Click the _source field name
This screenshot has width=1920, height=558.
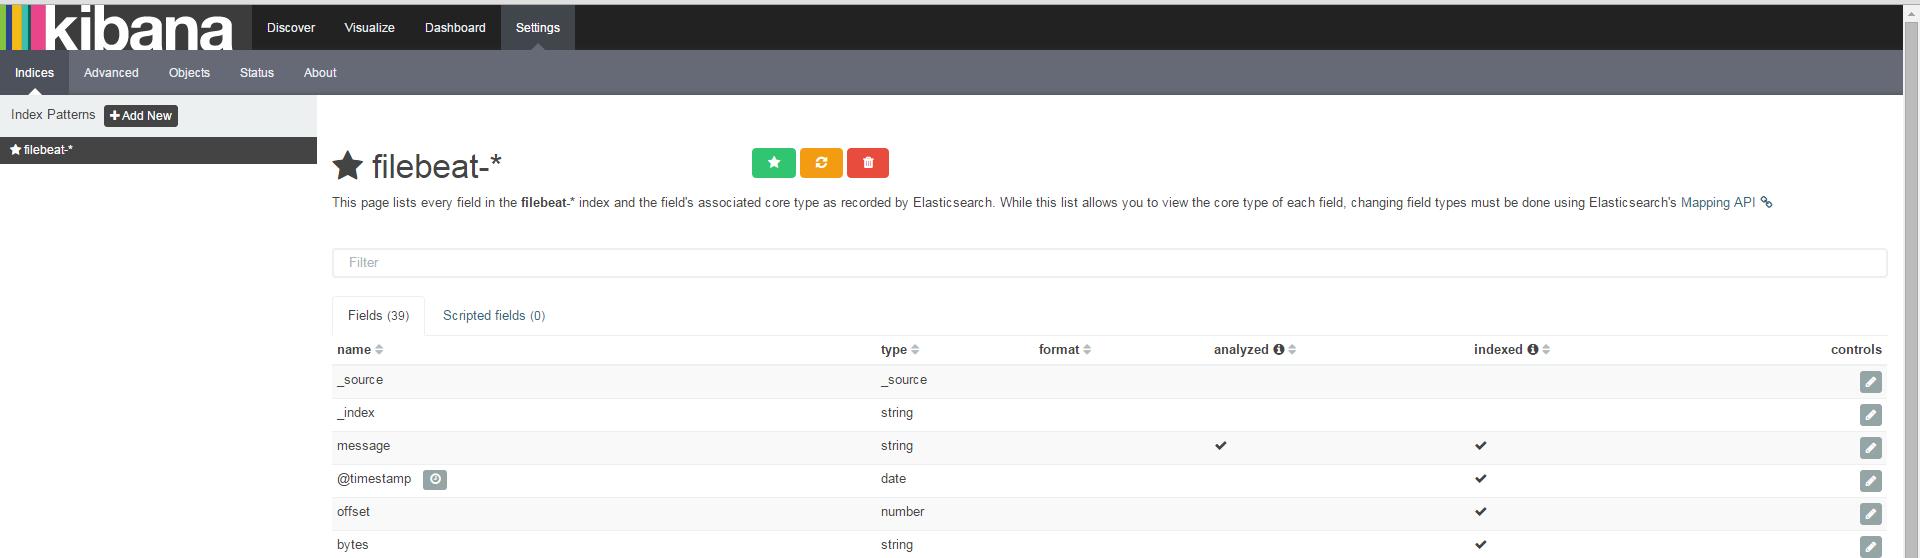tap(360, 380)
